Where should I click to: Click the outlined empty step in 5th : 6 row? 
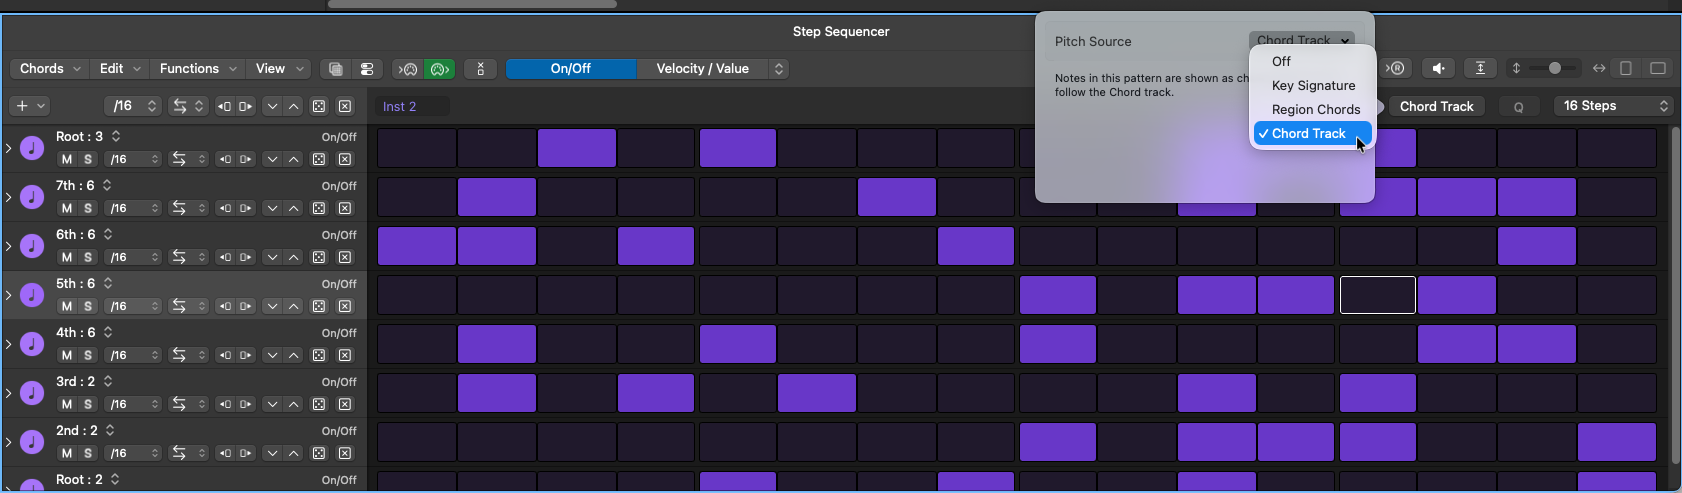(1377, 295)
